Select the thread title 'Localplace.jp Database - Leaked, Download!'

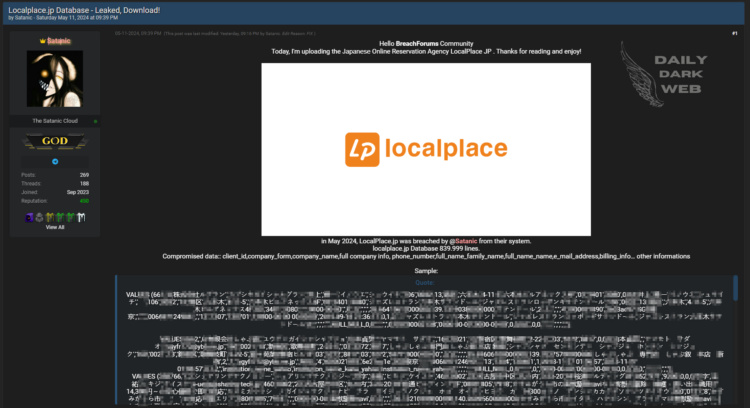point(84,10)
